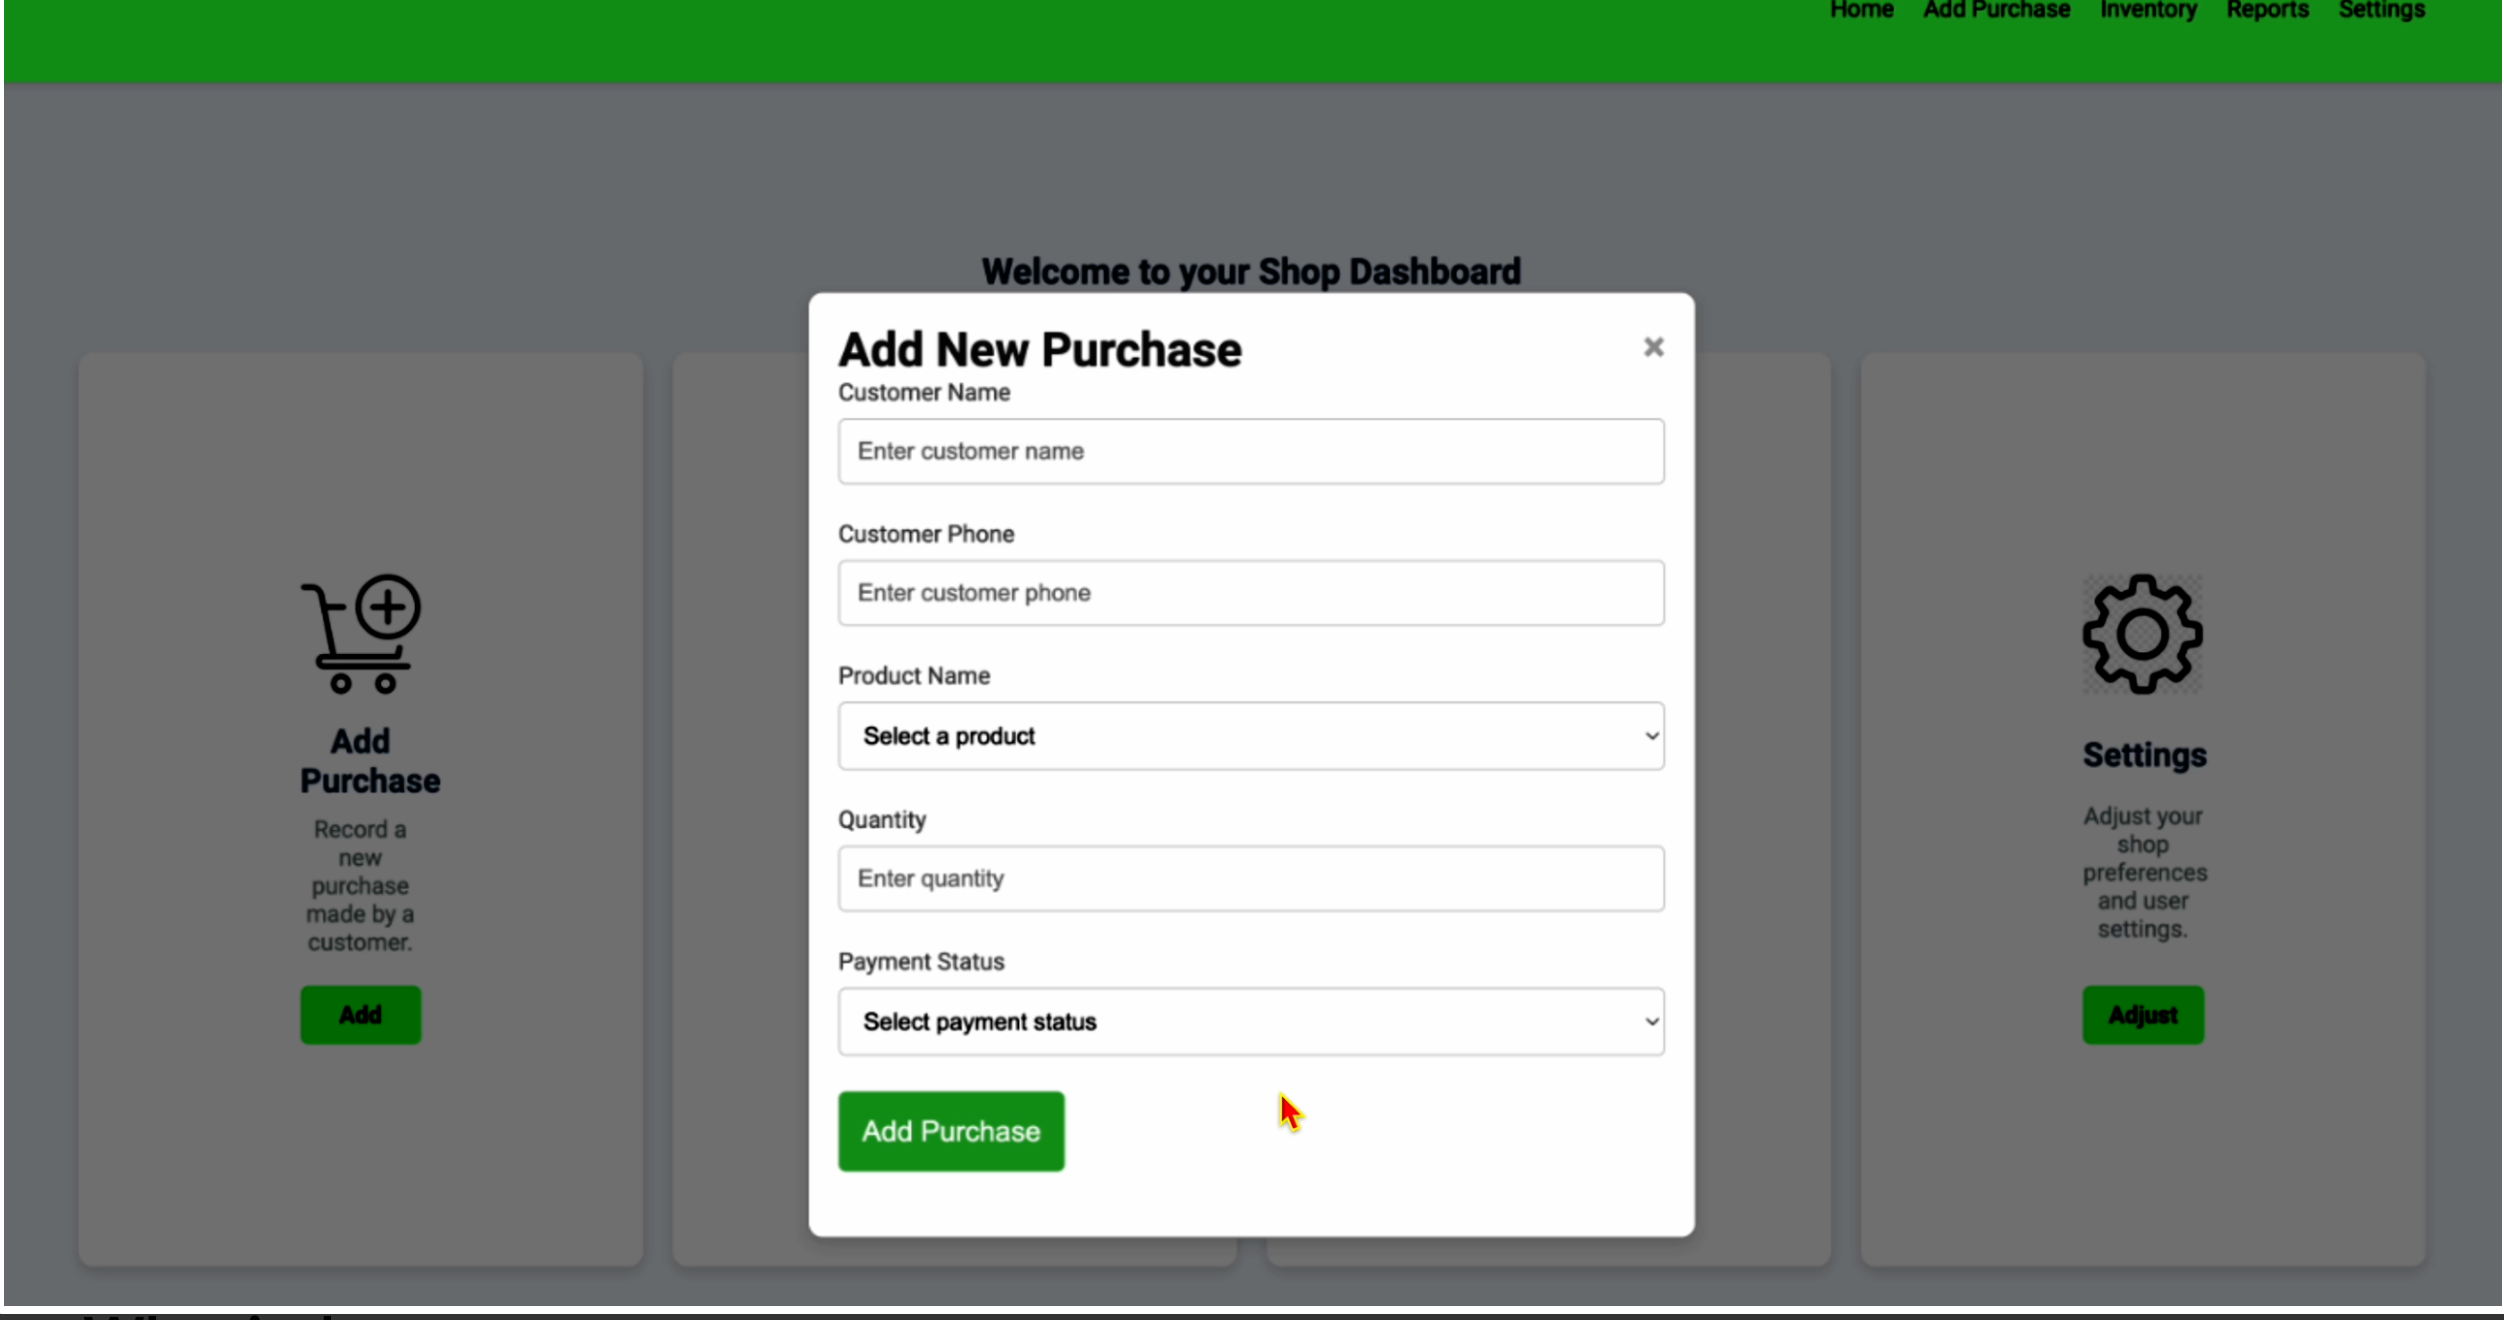Open Inventory from the top navigation
This screenshot has width=2504, height=1320.
pos(2148,10)
